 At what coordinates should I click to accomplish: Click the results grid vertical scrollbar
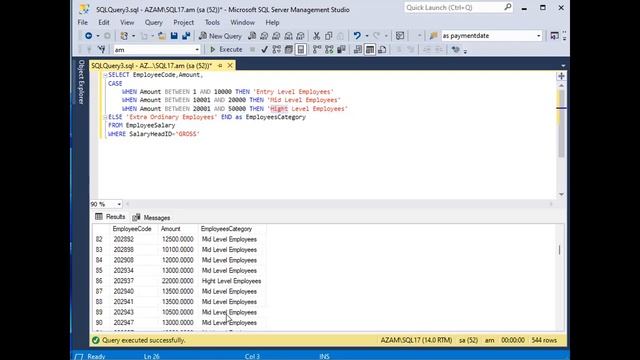pyautogui.click(x=560, y=249)
